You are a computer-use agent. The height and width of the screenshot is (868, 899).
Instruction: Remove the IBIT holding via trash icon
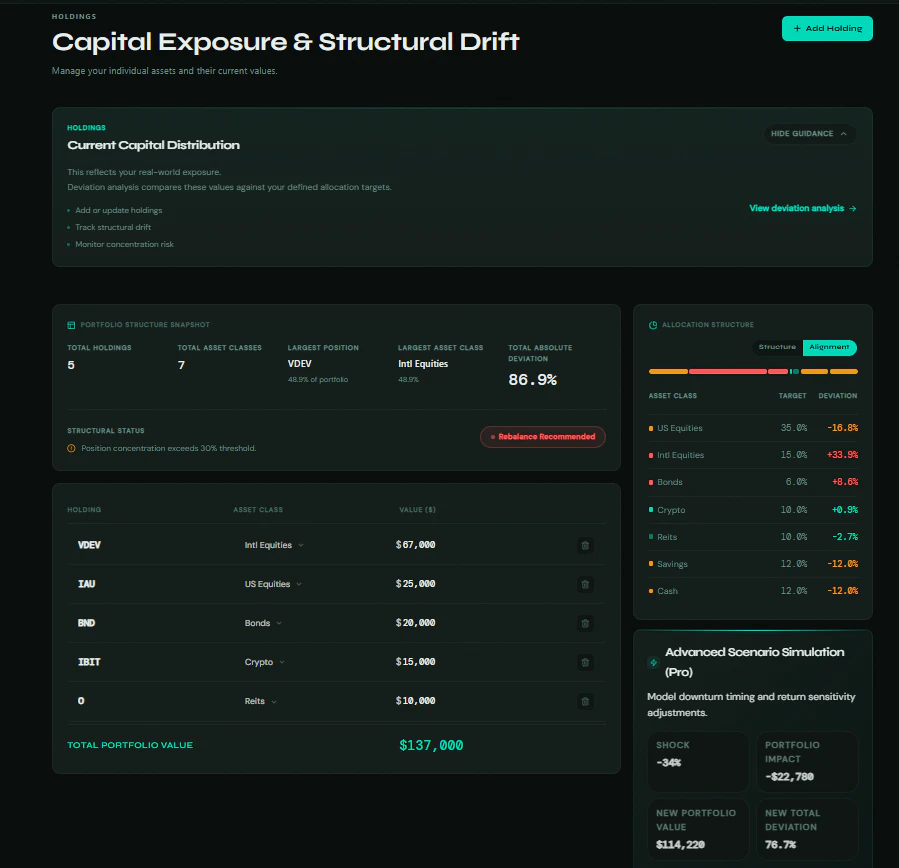(585, 662)
